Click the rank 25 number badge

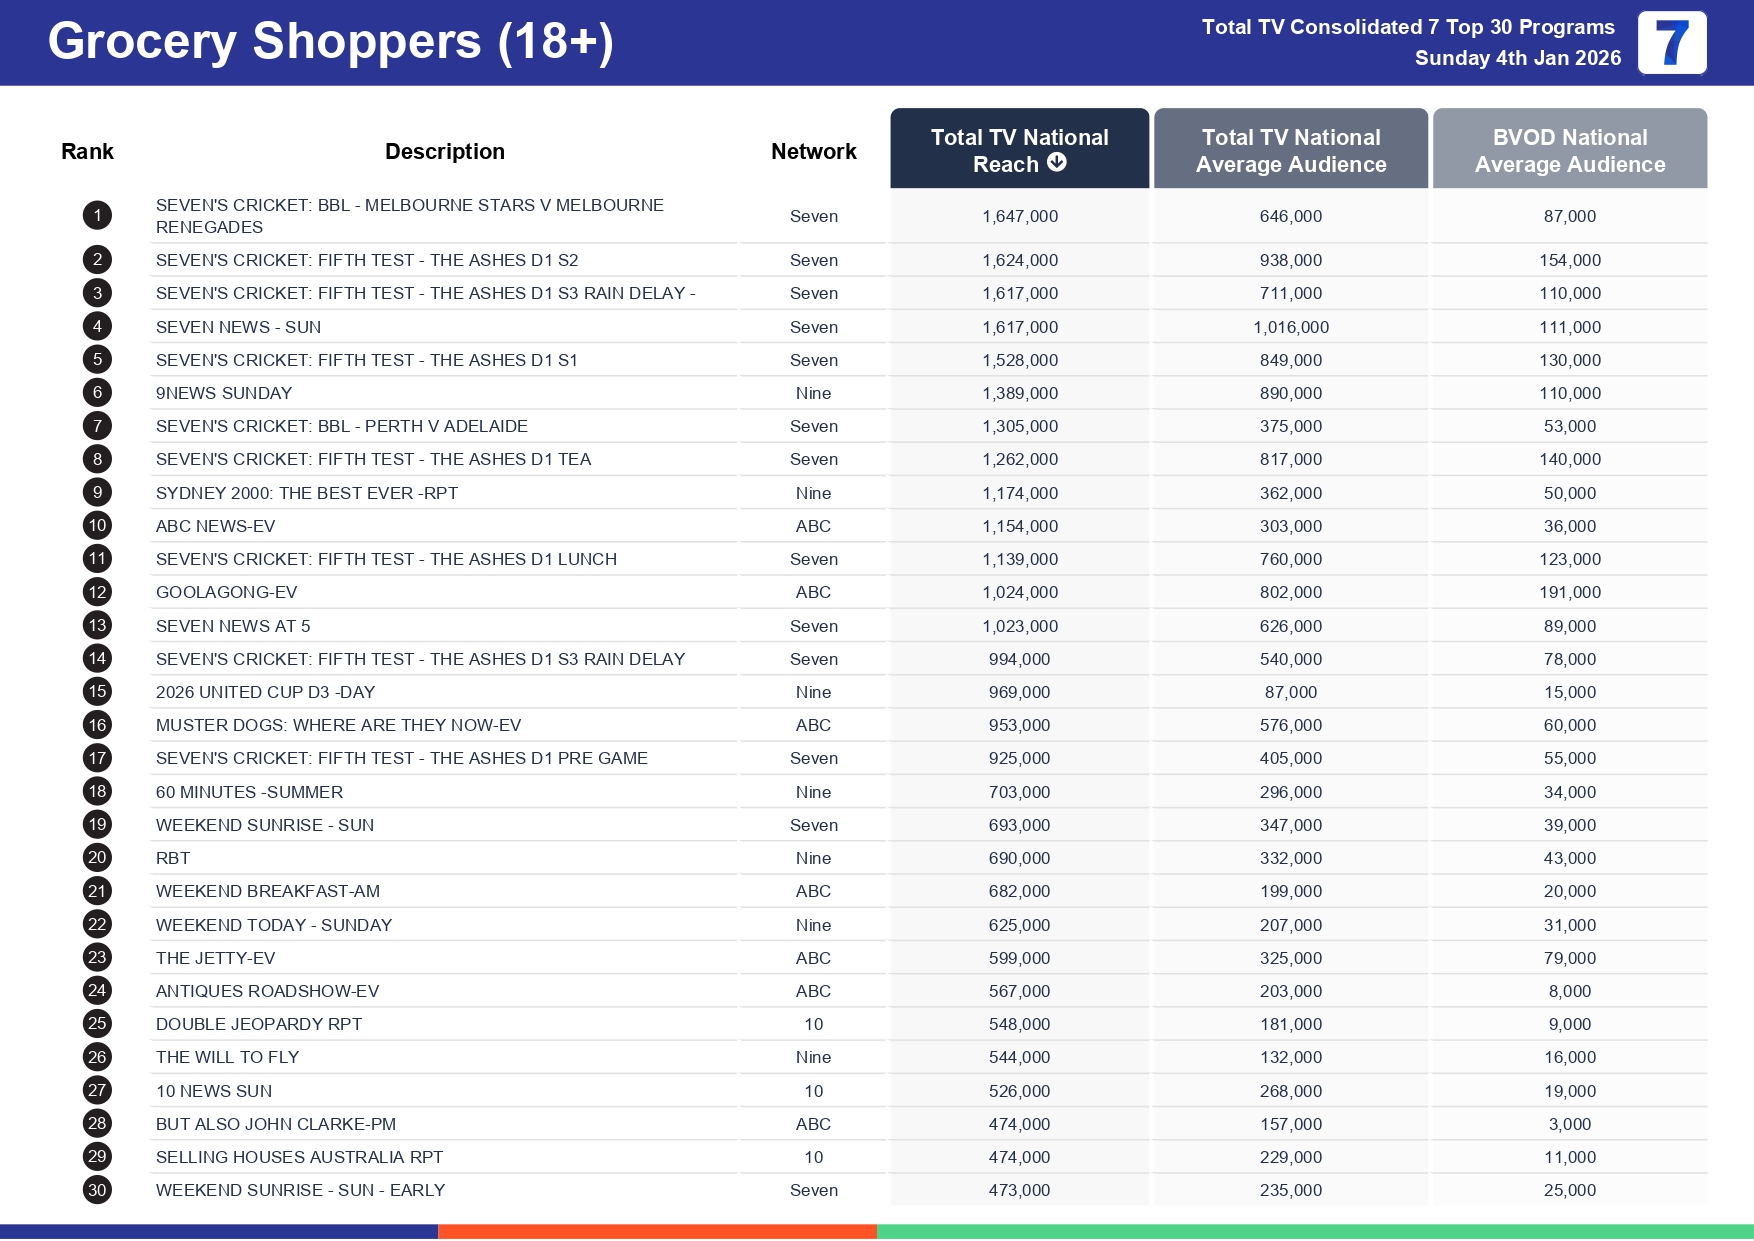97,1024
